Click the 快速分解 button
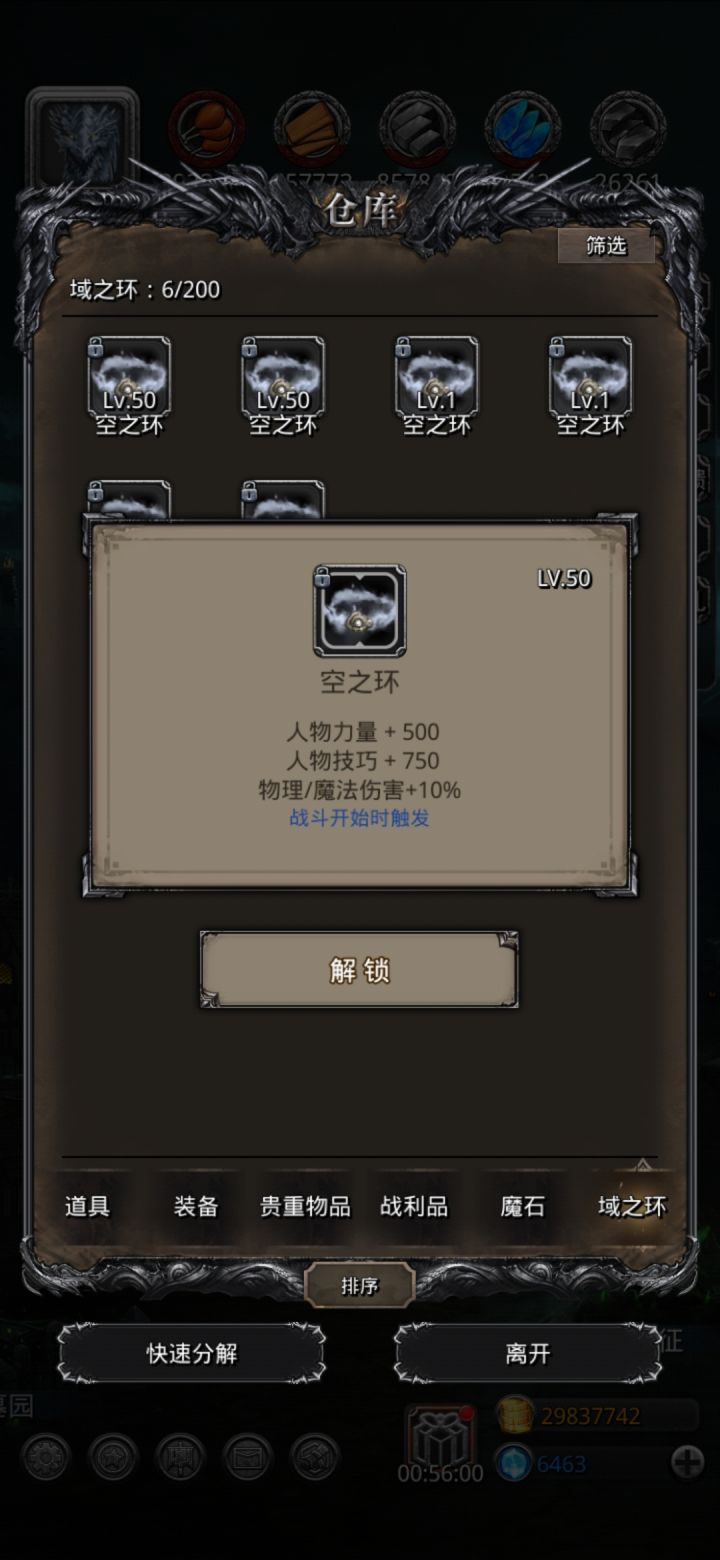 click(192, 1354)
